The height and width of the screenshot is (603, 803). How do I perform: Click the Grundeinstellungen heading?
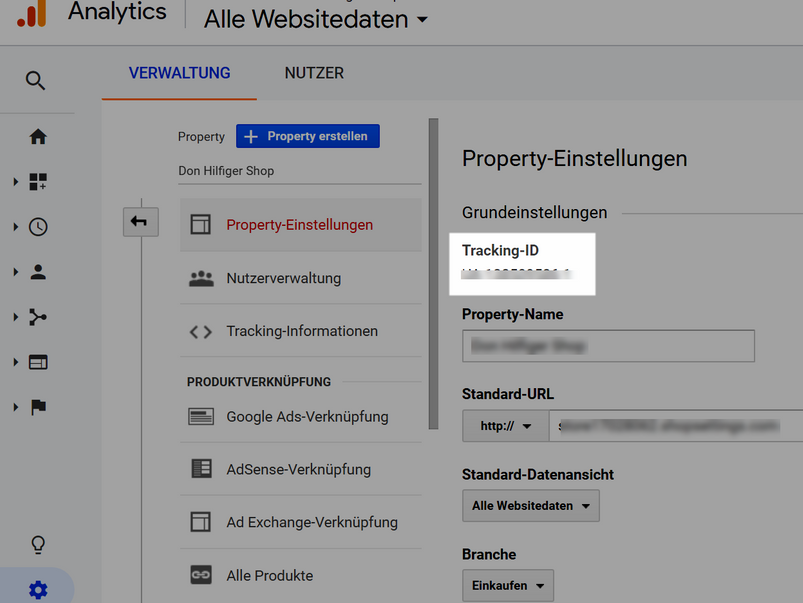click(534, 213)
